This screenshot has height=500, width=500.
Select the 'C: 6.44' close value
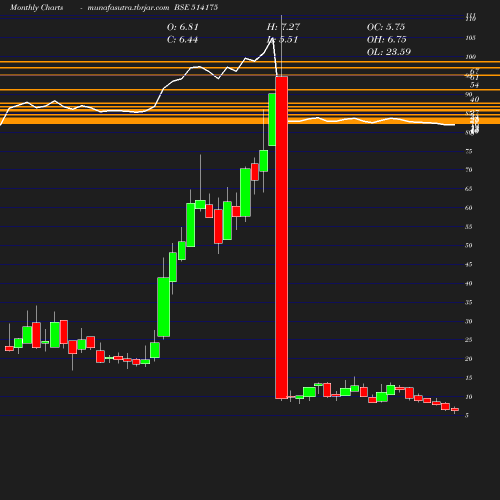tap(182, 40)
